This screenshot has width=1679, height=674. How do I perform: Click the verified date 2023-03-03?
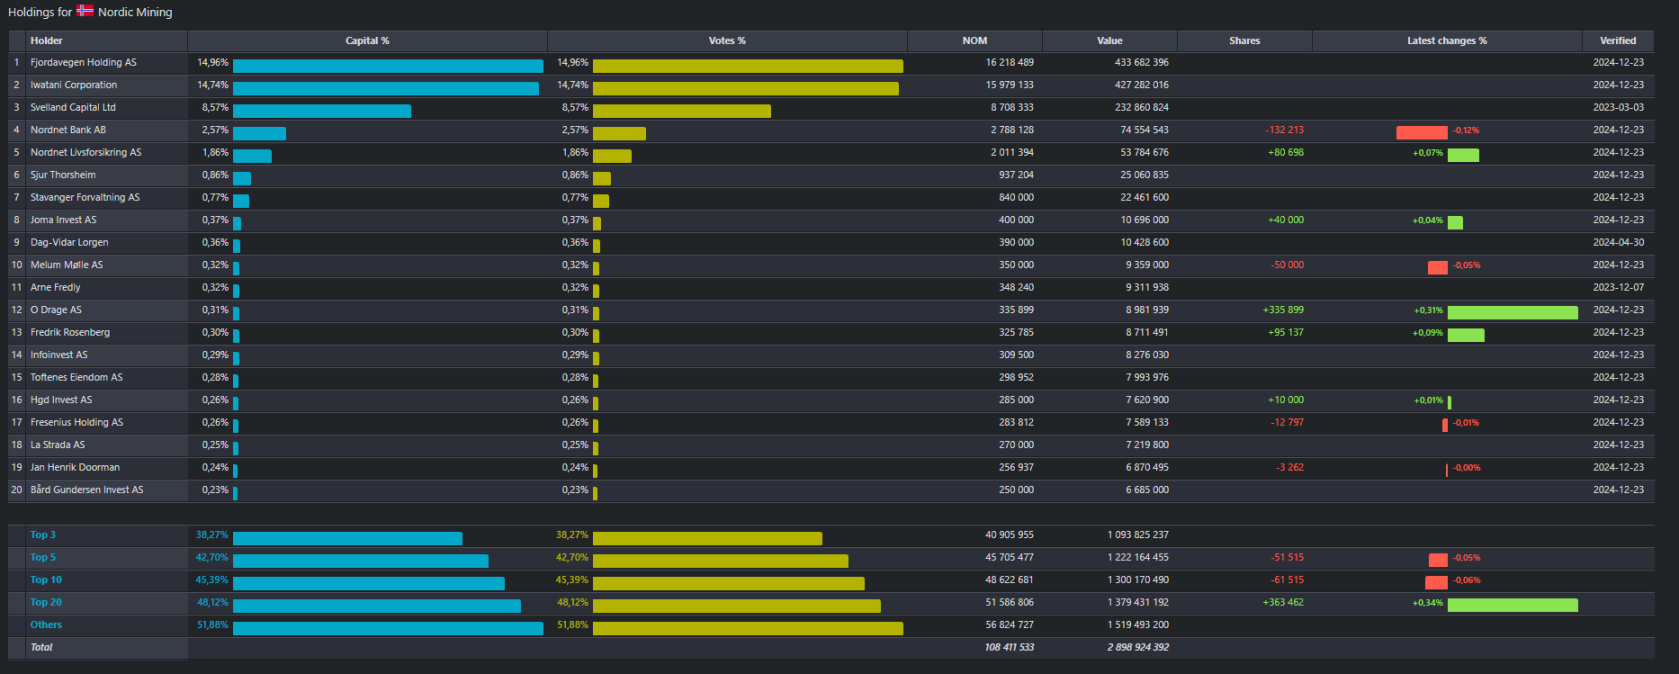point(1618,107)
